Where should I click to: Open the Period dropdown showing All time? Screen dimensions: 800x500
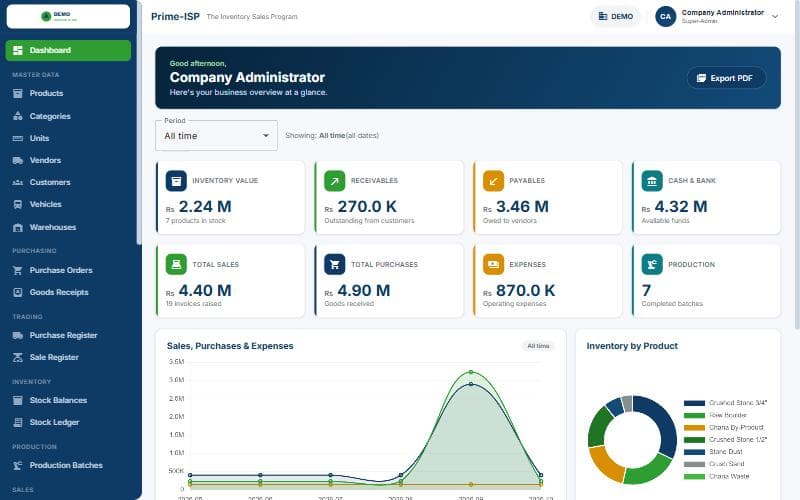(x=216, y=136)
